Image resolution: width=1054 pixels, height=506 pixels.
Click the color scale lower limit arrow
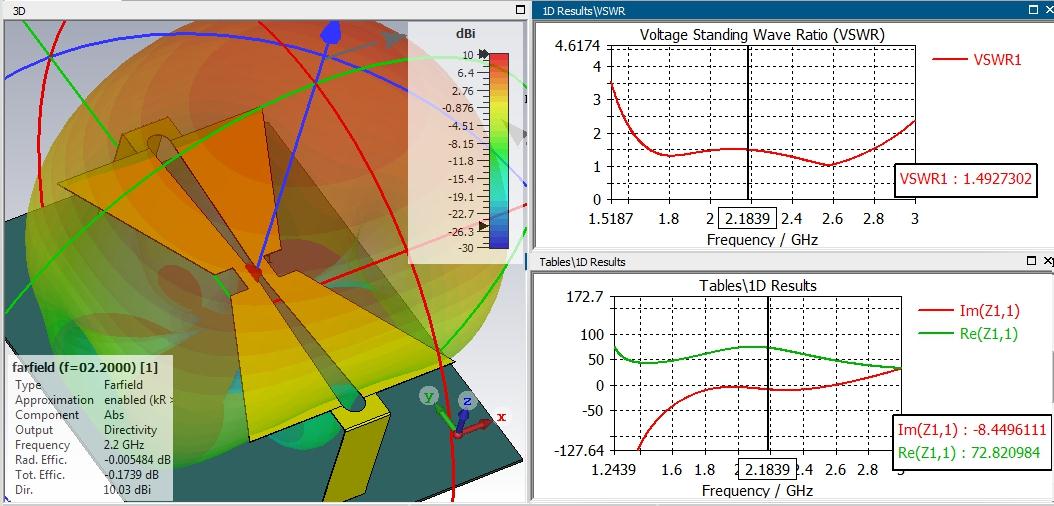(483, 227)
